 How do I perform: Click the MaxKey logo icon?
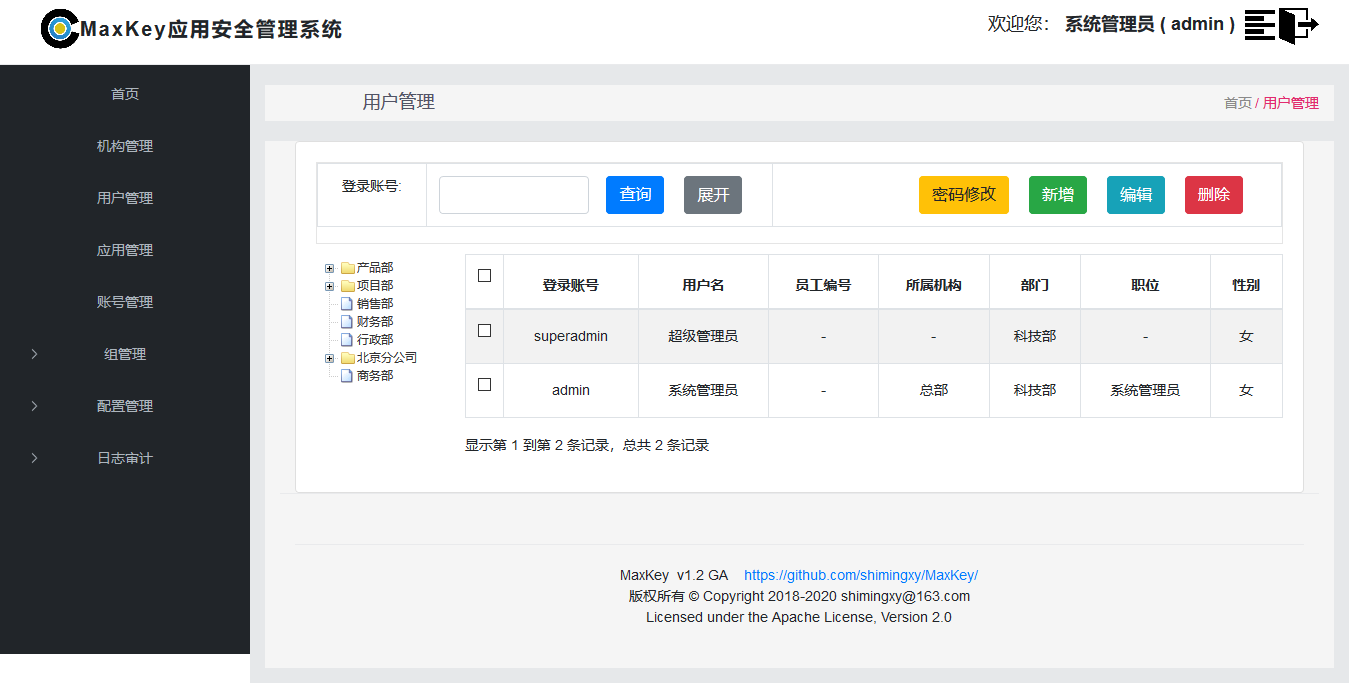point(59,29)
